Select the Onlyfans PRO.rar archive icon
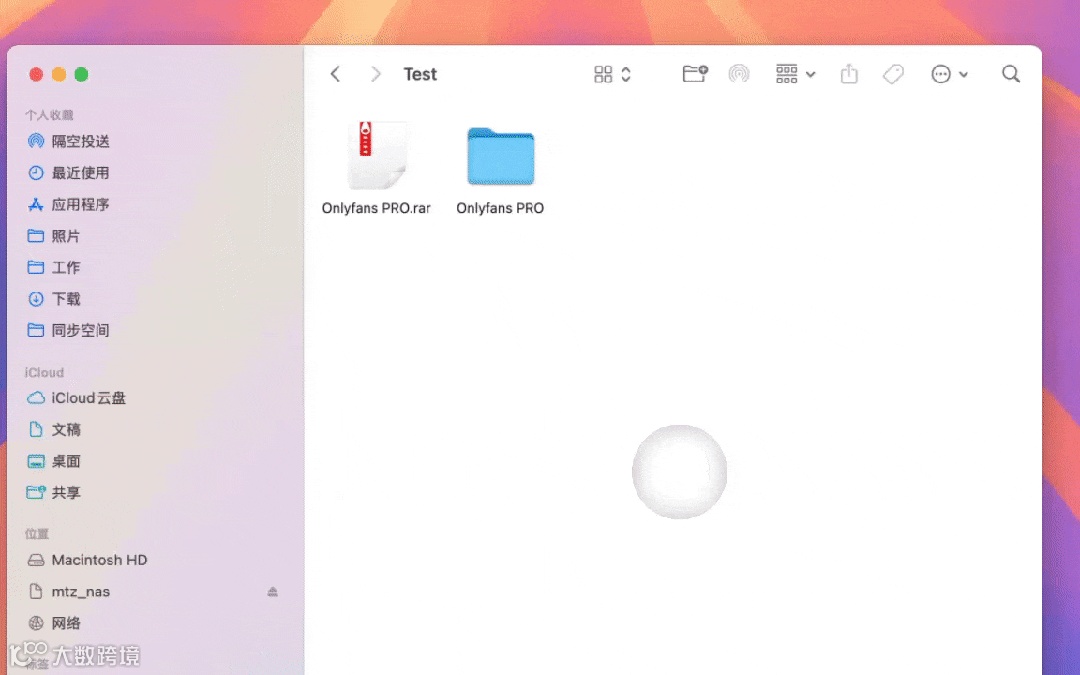 376,156
